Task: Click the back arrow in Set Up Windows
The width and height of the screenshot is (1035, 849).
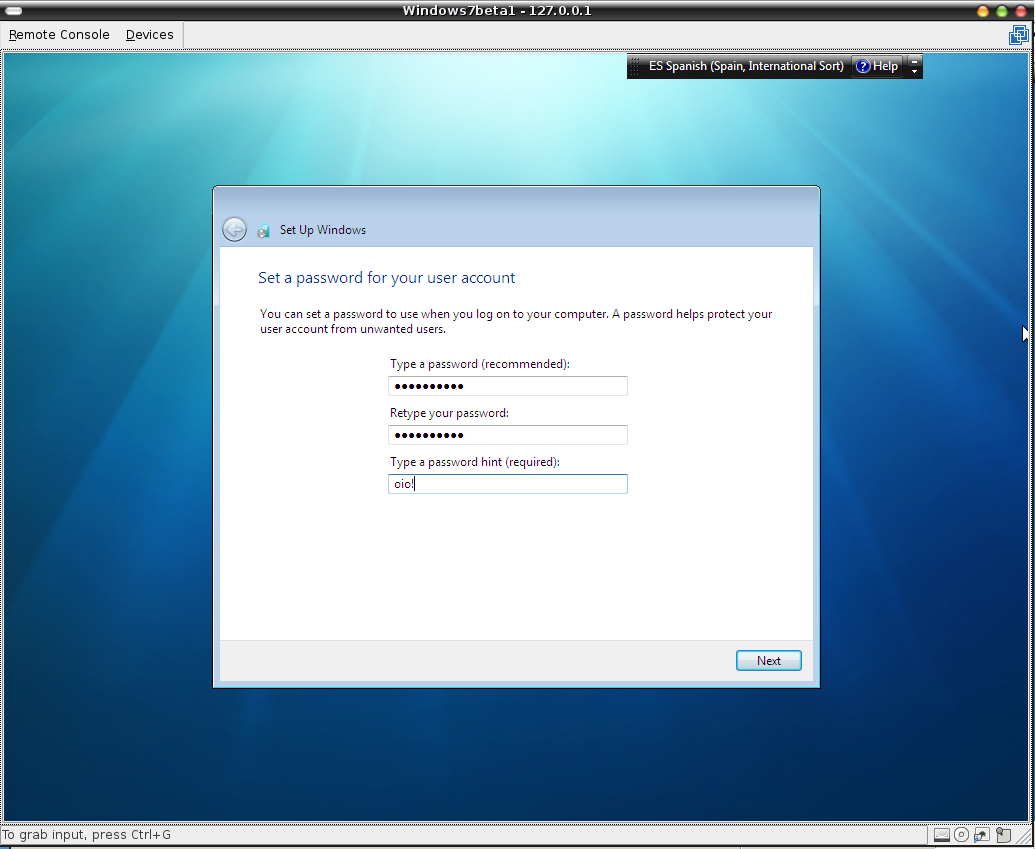Action: (x=234, y=229)
